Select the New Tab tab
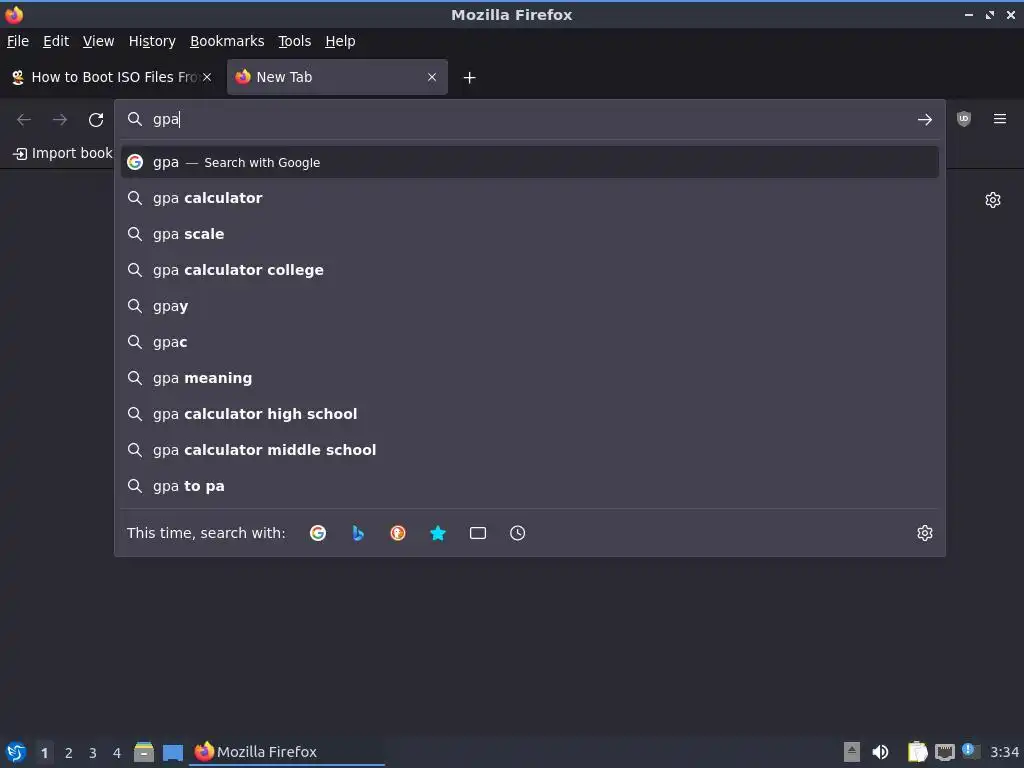Image resolution: width=1024 pixels, height=768 pixels. tap(337, 77)
